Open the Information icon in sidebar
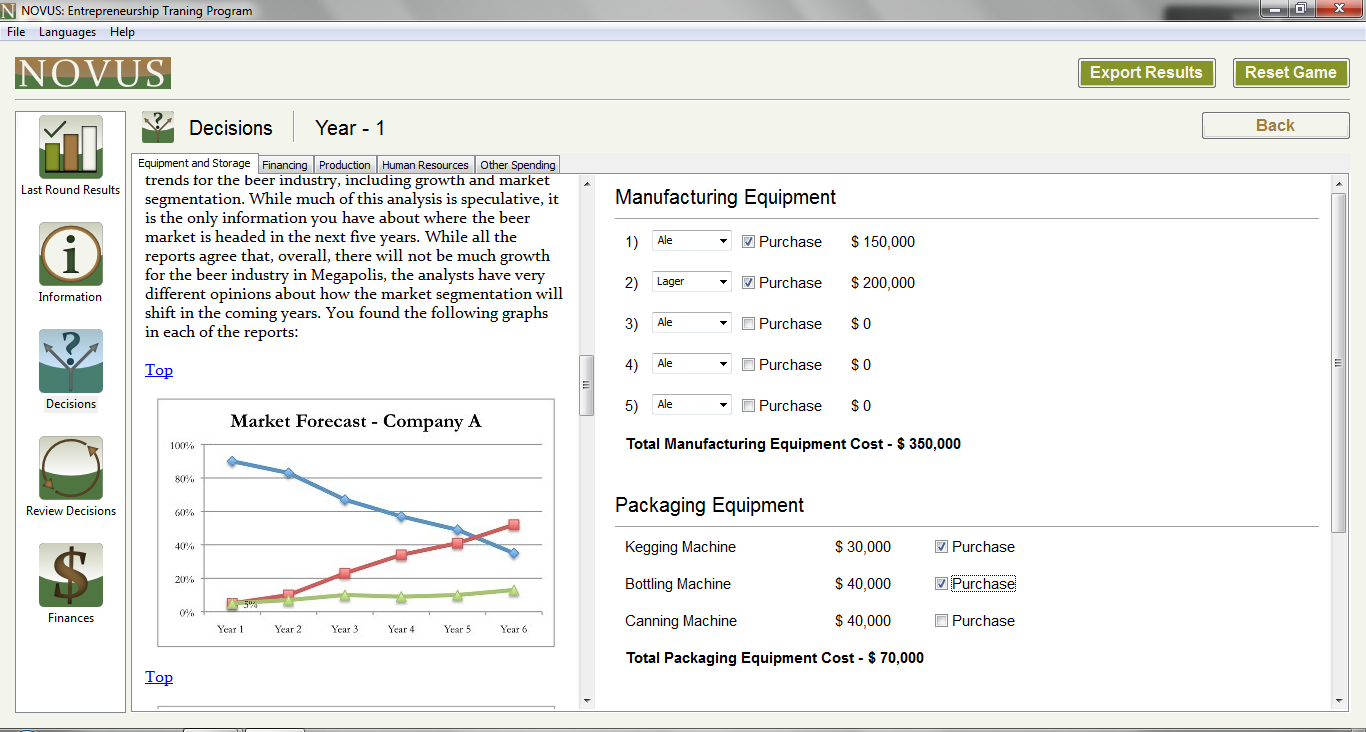1366x732 pixels. [x=71, y=254]
